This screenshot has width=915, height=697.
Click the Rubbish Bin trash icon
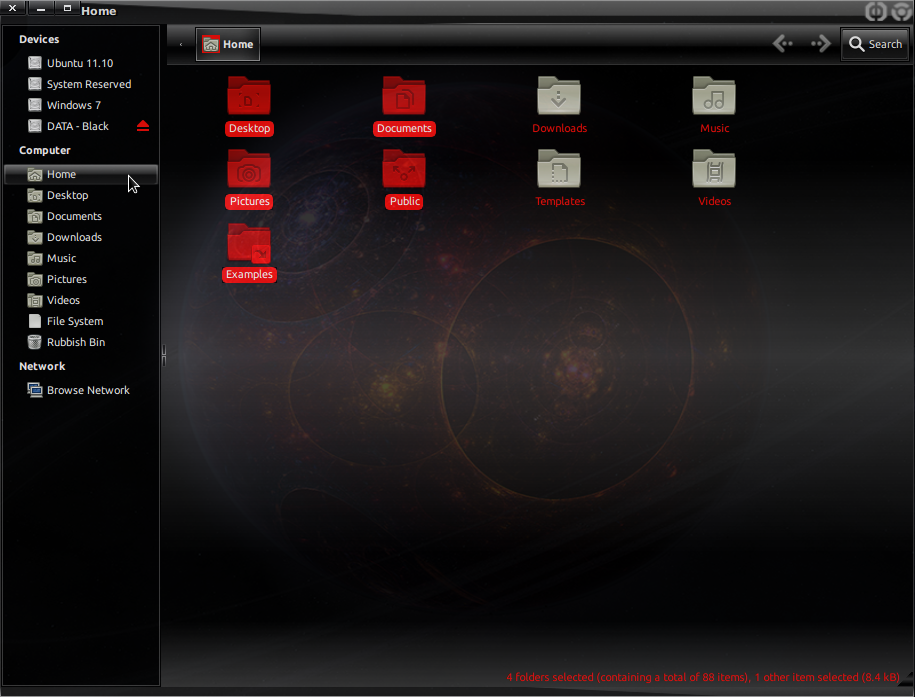click(x=35, y=342)
